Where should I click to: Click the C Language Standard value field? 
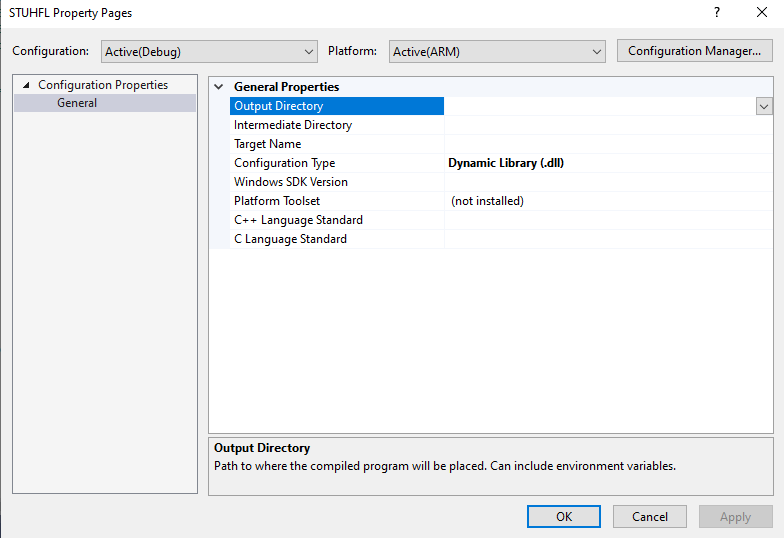click(x=608, y=239)
